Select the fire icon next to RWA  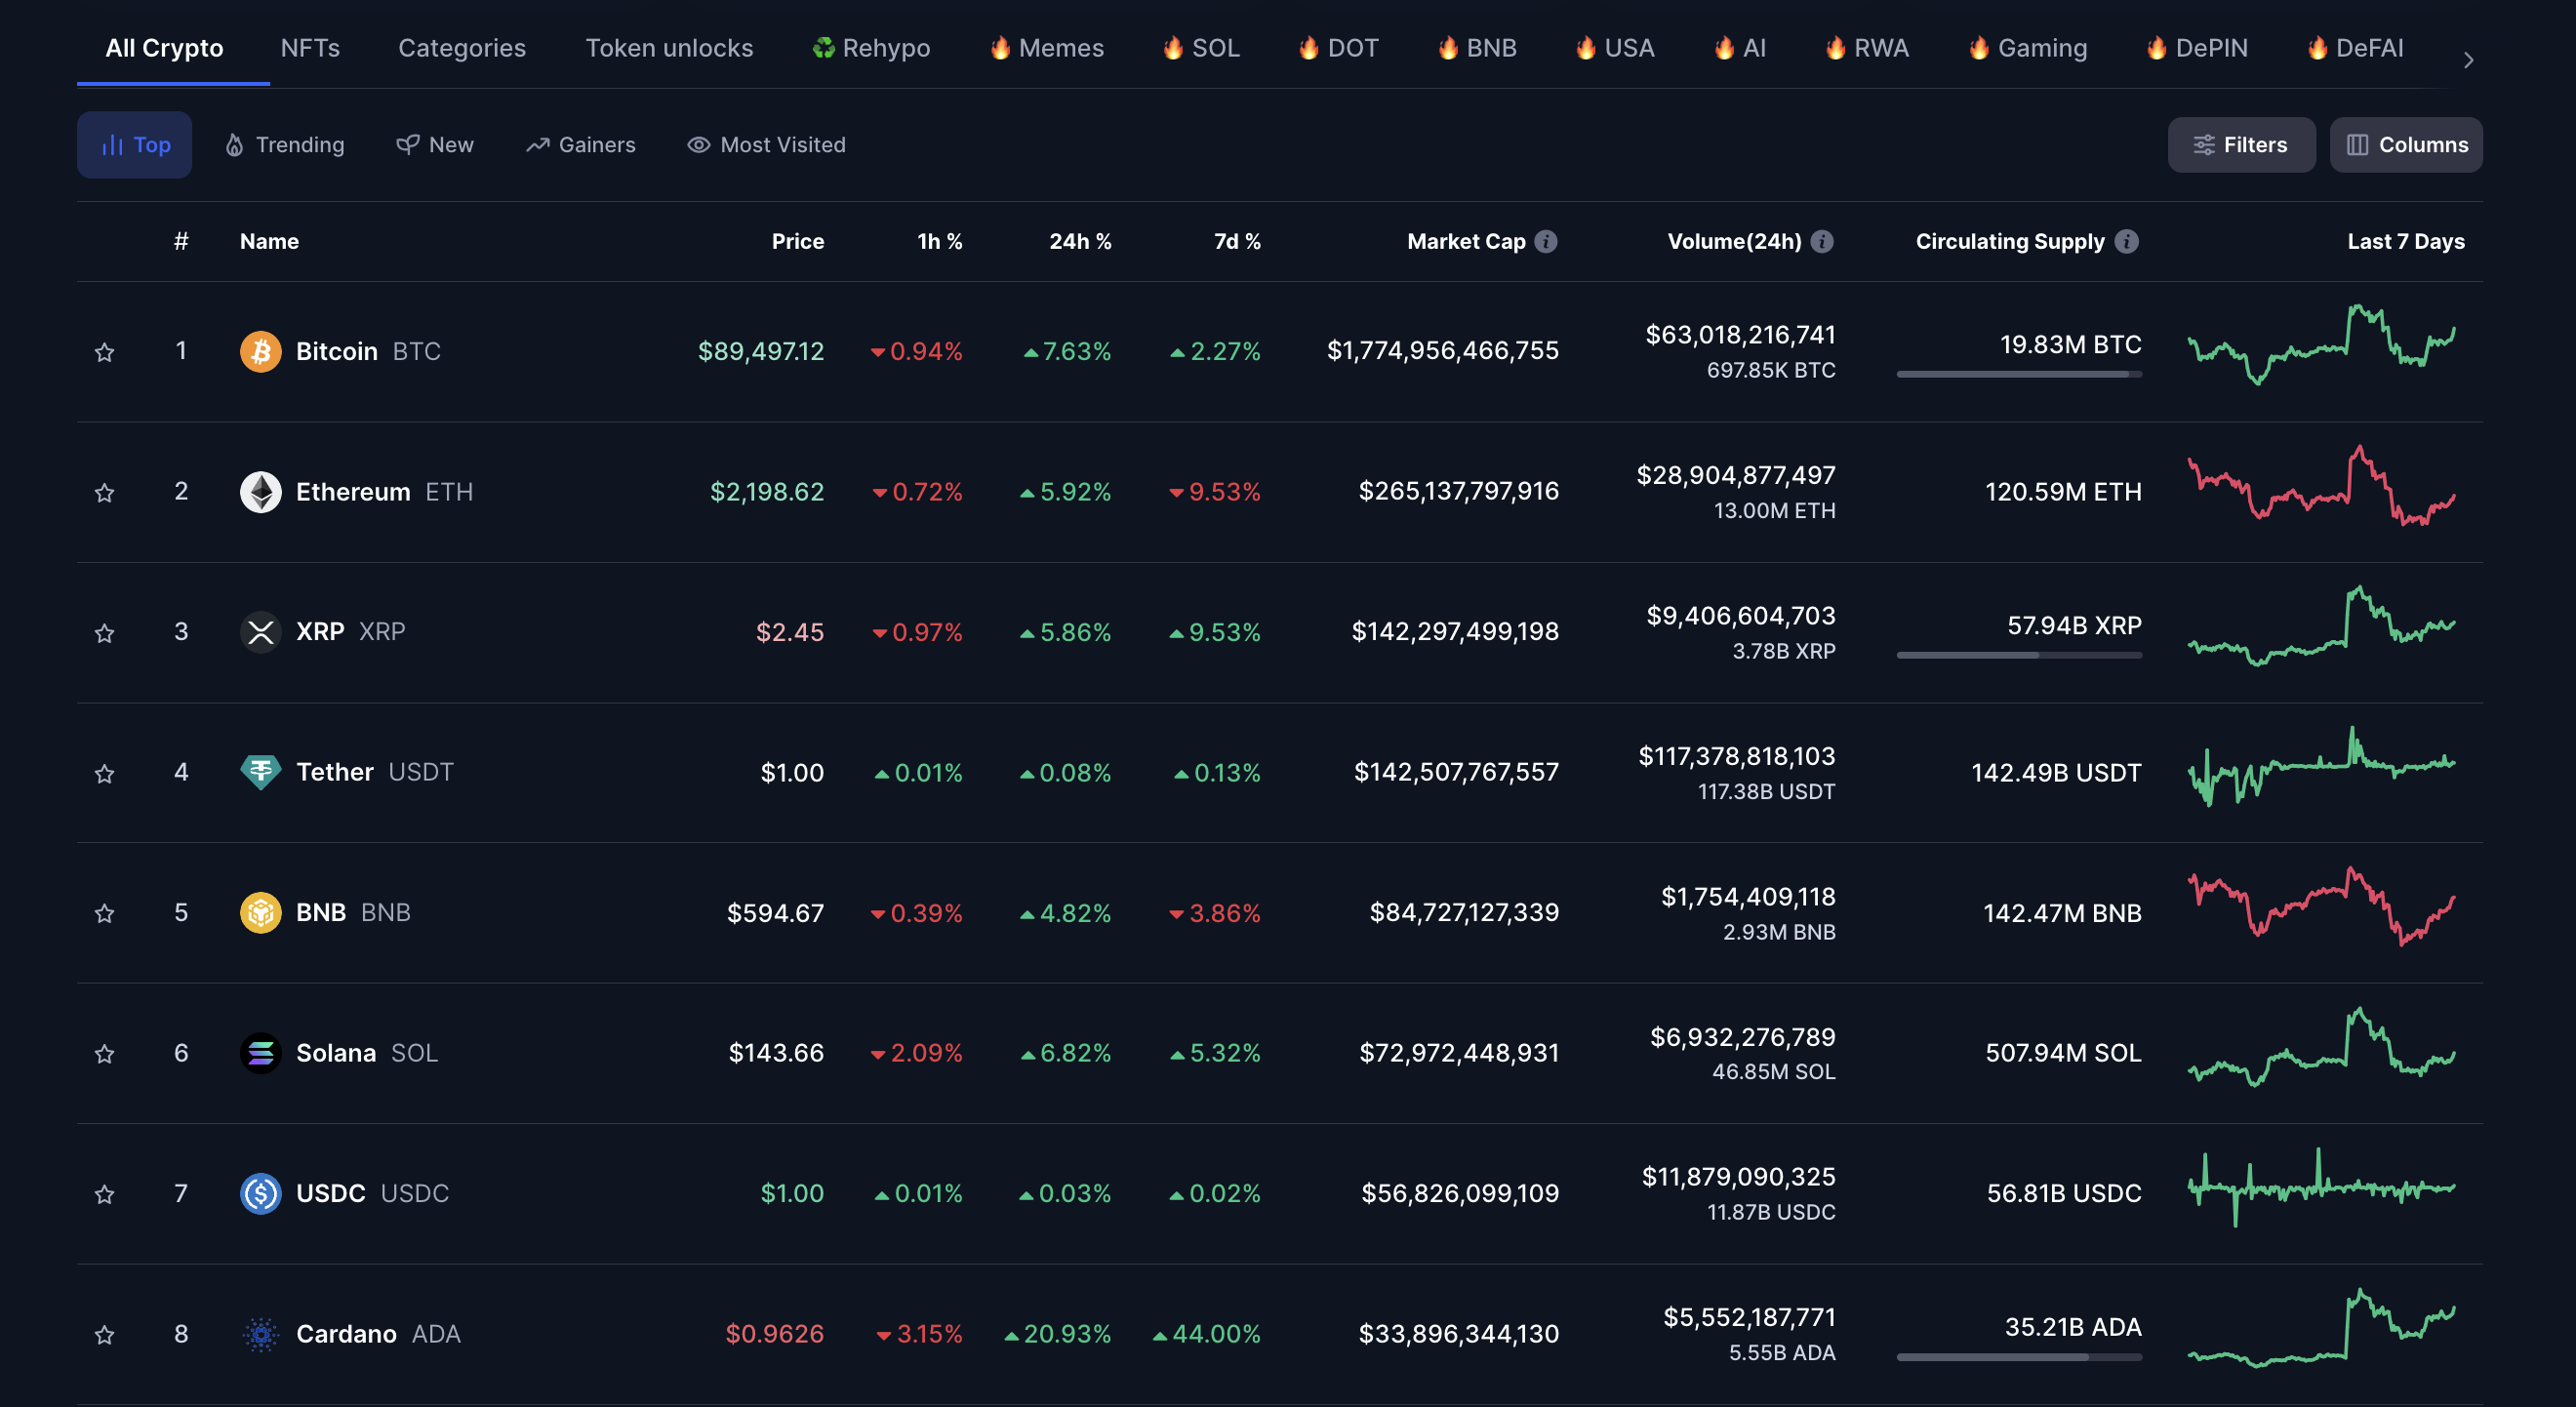[1835, 47]
